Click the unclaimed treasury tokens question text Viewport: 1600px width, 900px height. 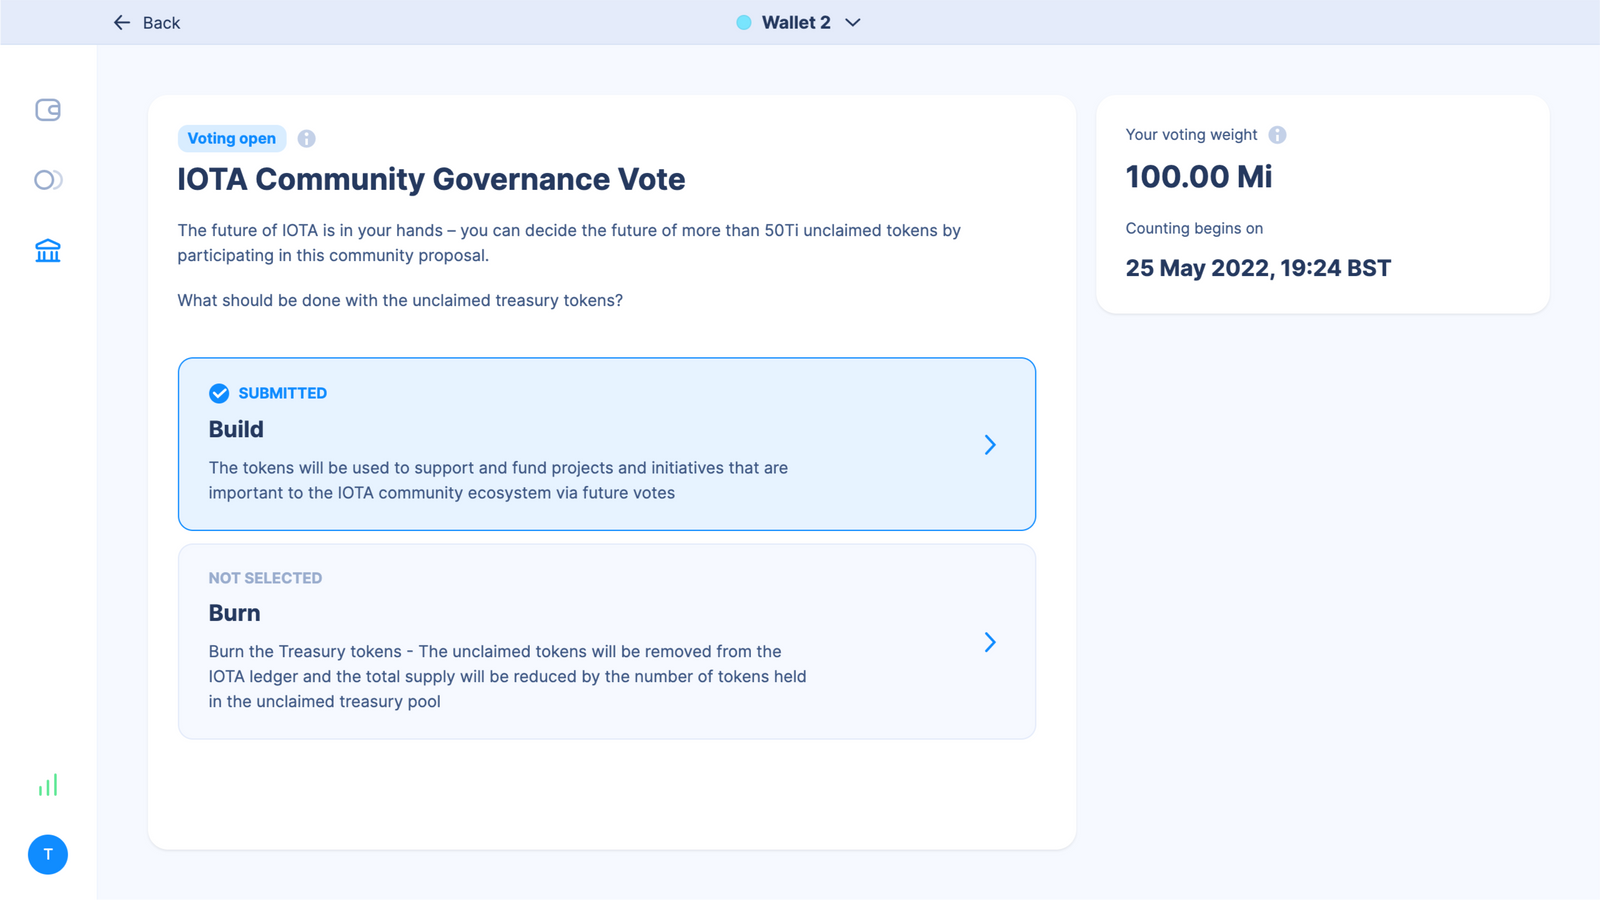[400, 301]
